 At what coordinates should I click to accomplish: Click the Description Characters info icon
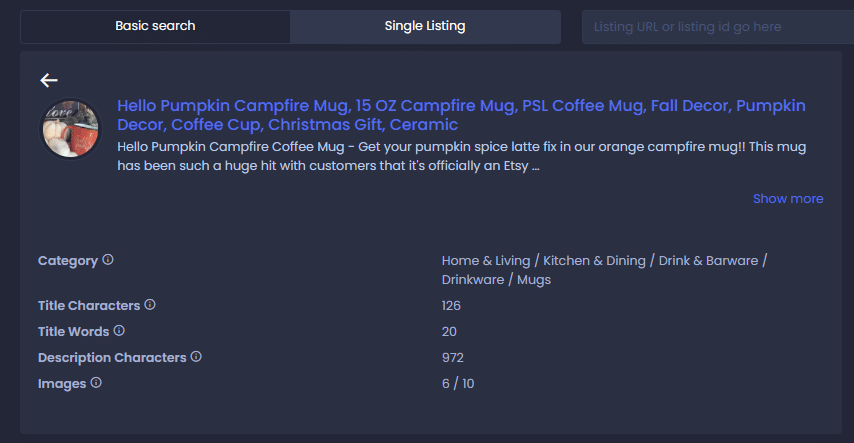196,356
